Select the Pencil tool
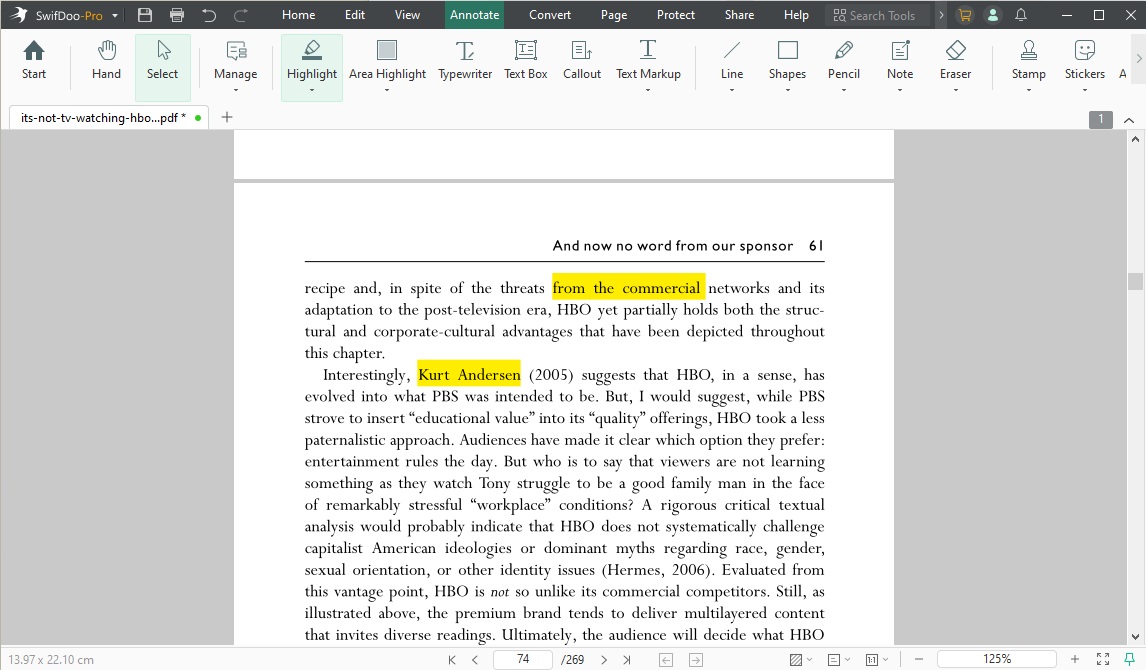Viewport: 1146px width, 670px height. click(x=843, y=61)
